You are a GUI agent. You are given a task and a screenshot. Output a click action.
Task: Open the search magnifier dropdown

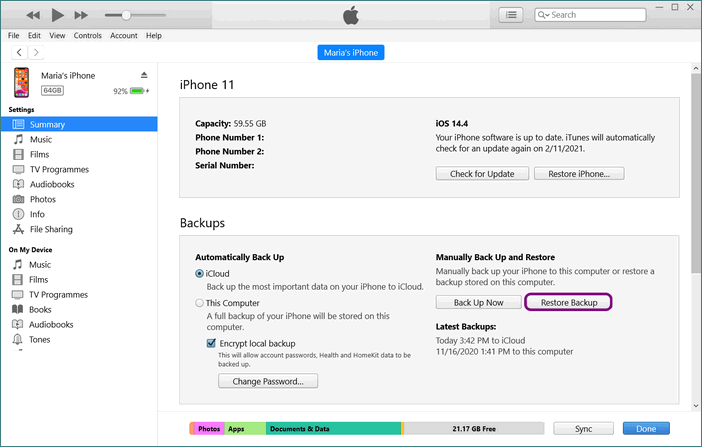point(543,15)
